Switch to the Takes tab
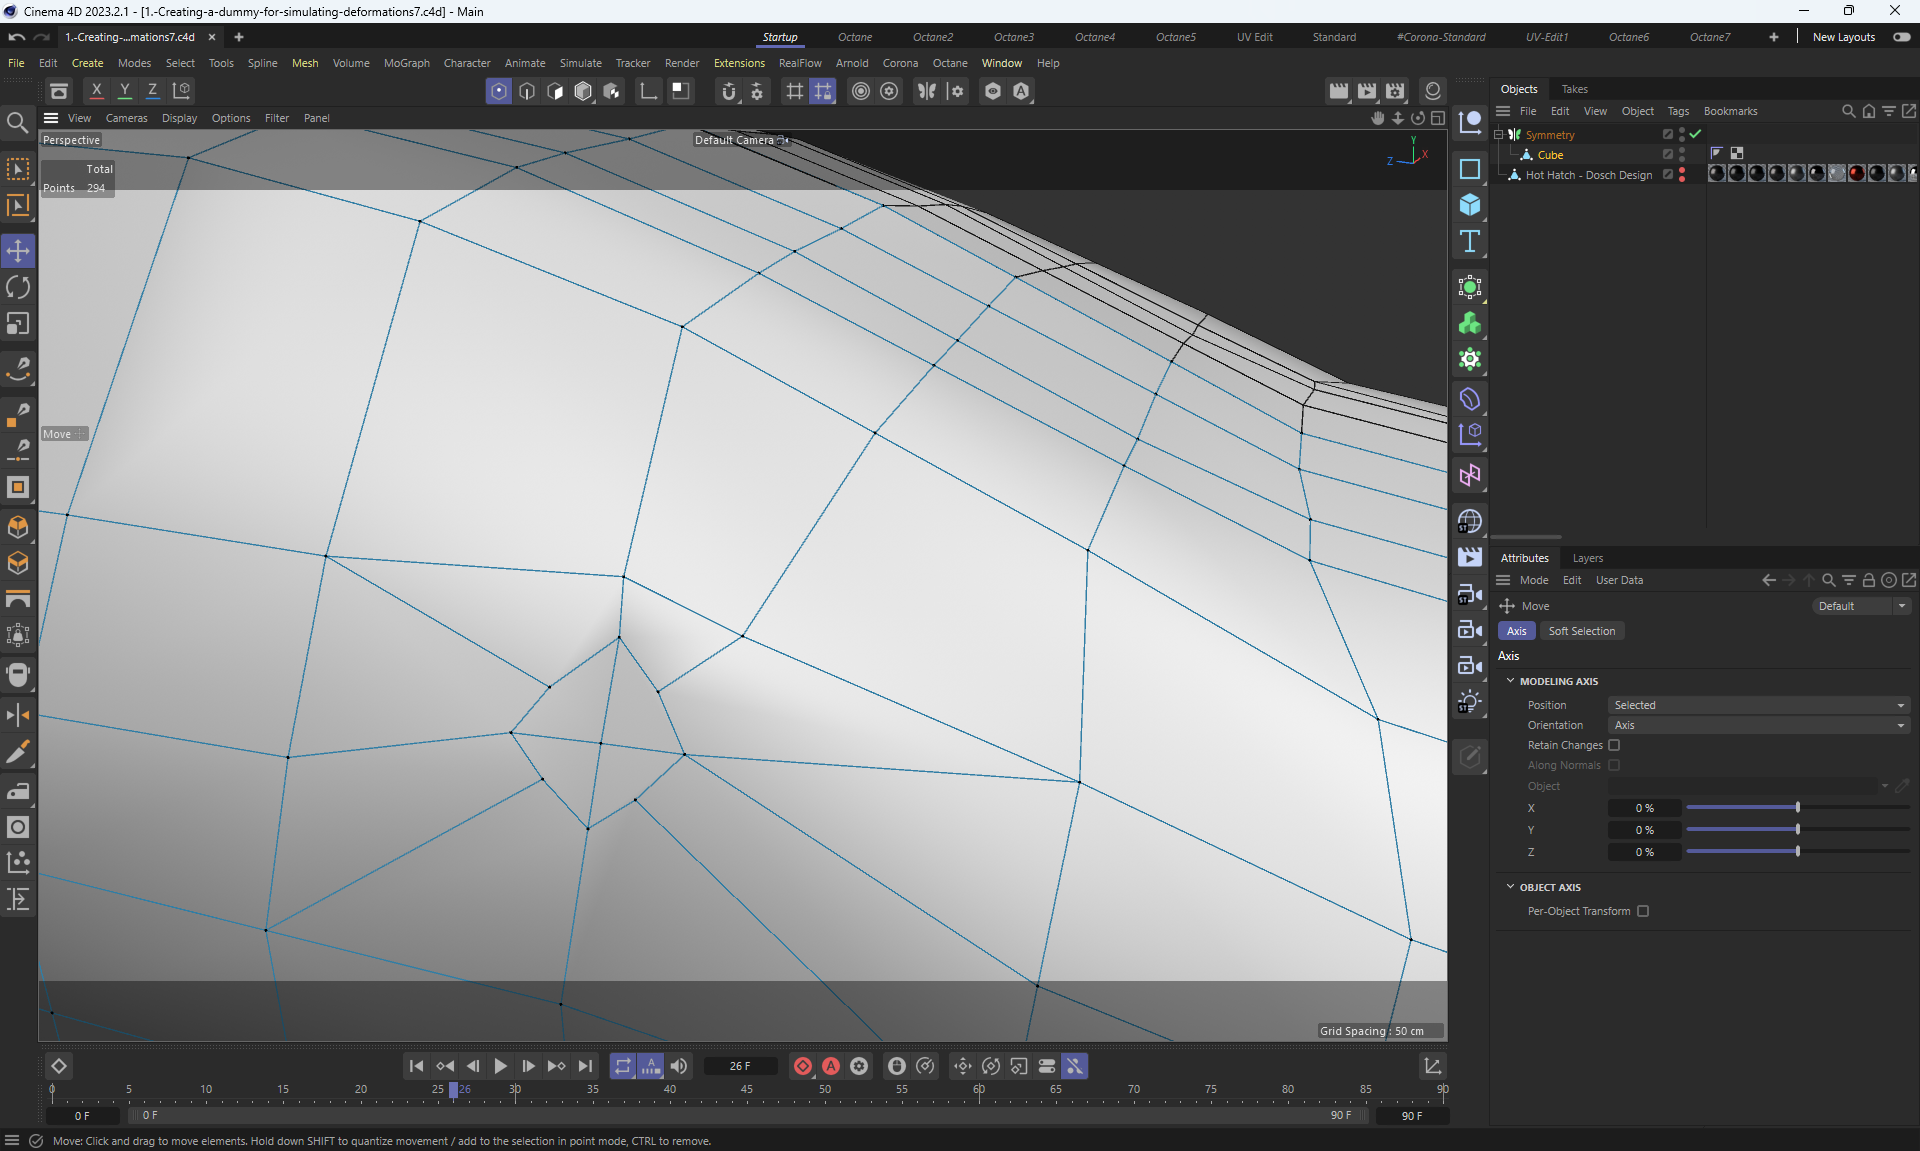 1574,89
